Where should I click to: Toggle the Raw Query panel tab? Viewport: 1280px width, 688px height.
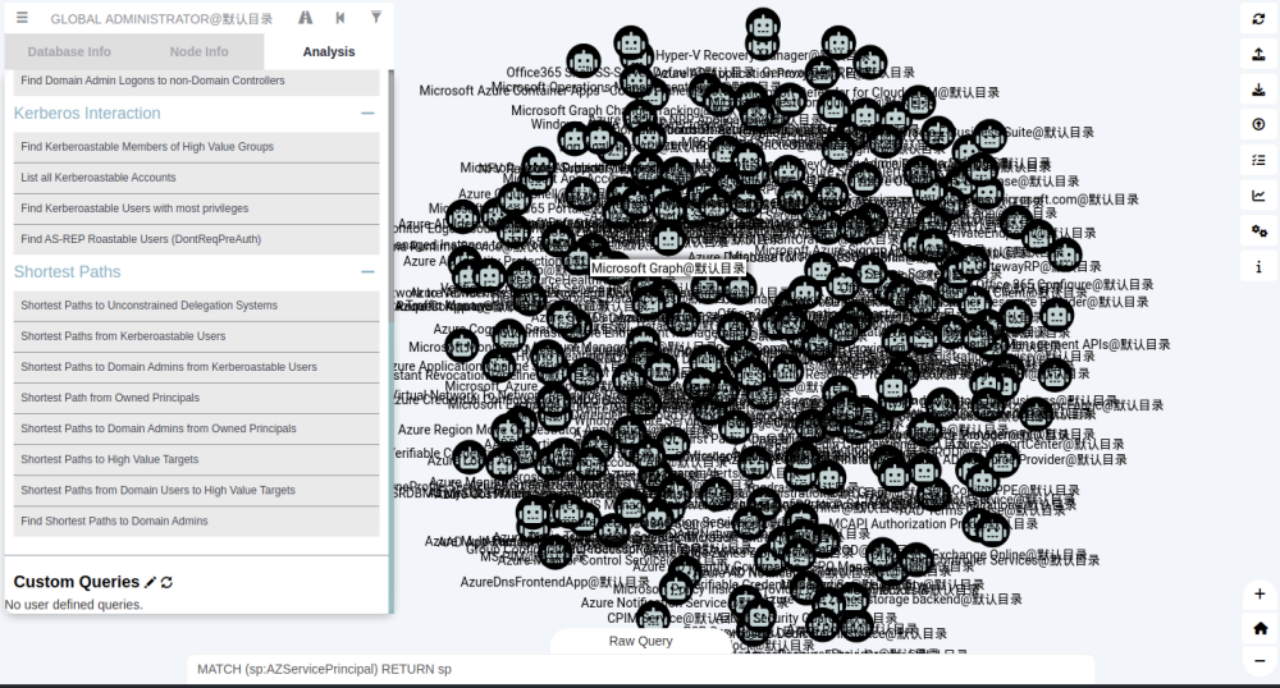coord(641,641)
